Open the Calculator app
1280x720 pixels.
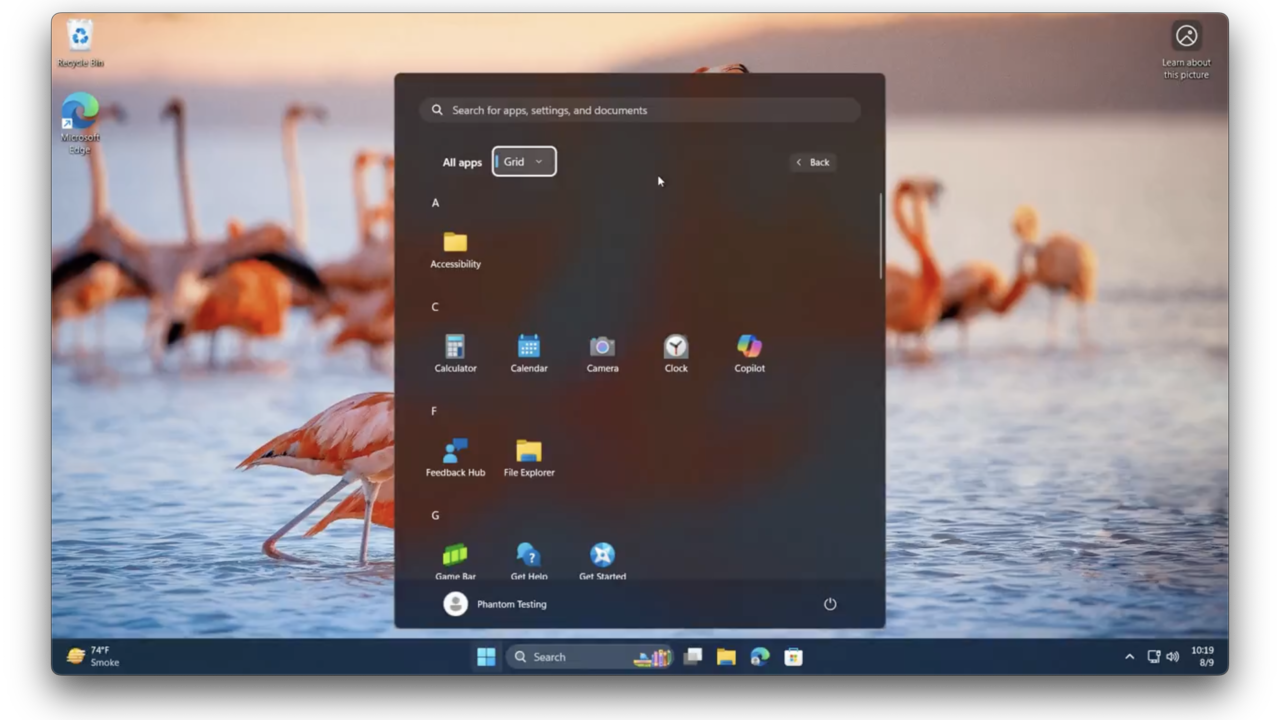tap(455, 353)
